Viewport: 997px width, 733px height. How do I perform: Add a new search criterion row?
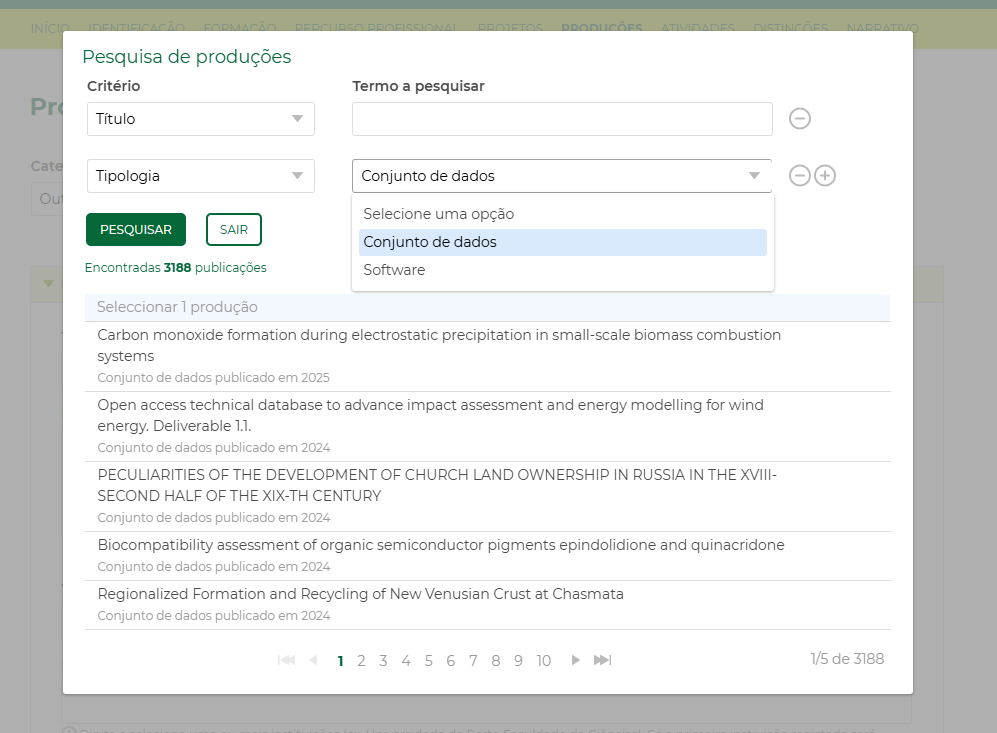tap(825, 175)
